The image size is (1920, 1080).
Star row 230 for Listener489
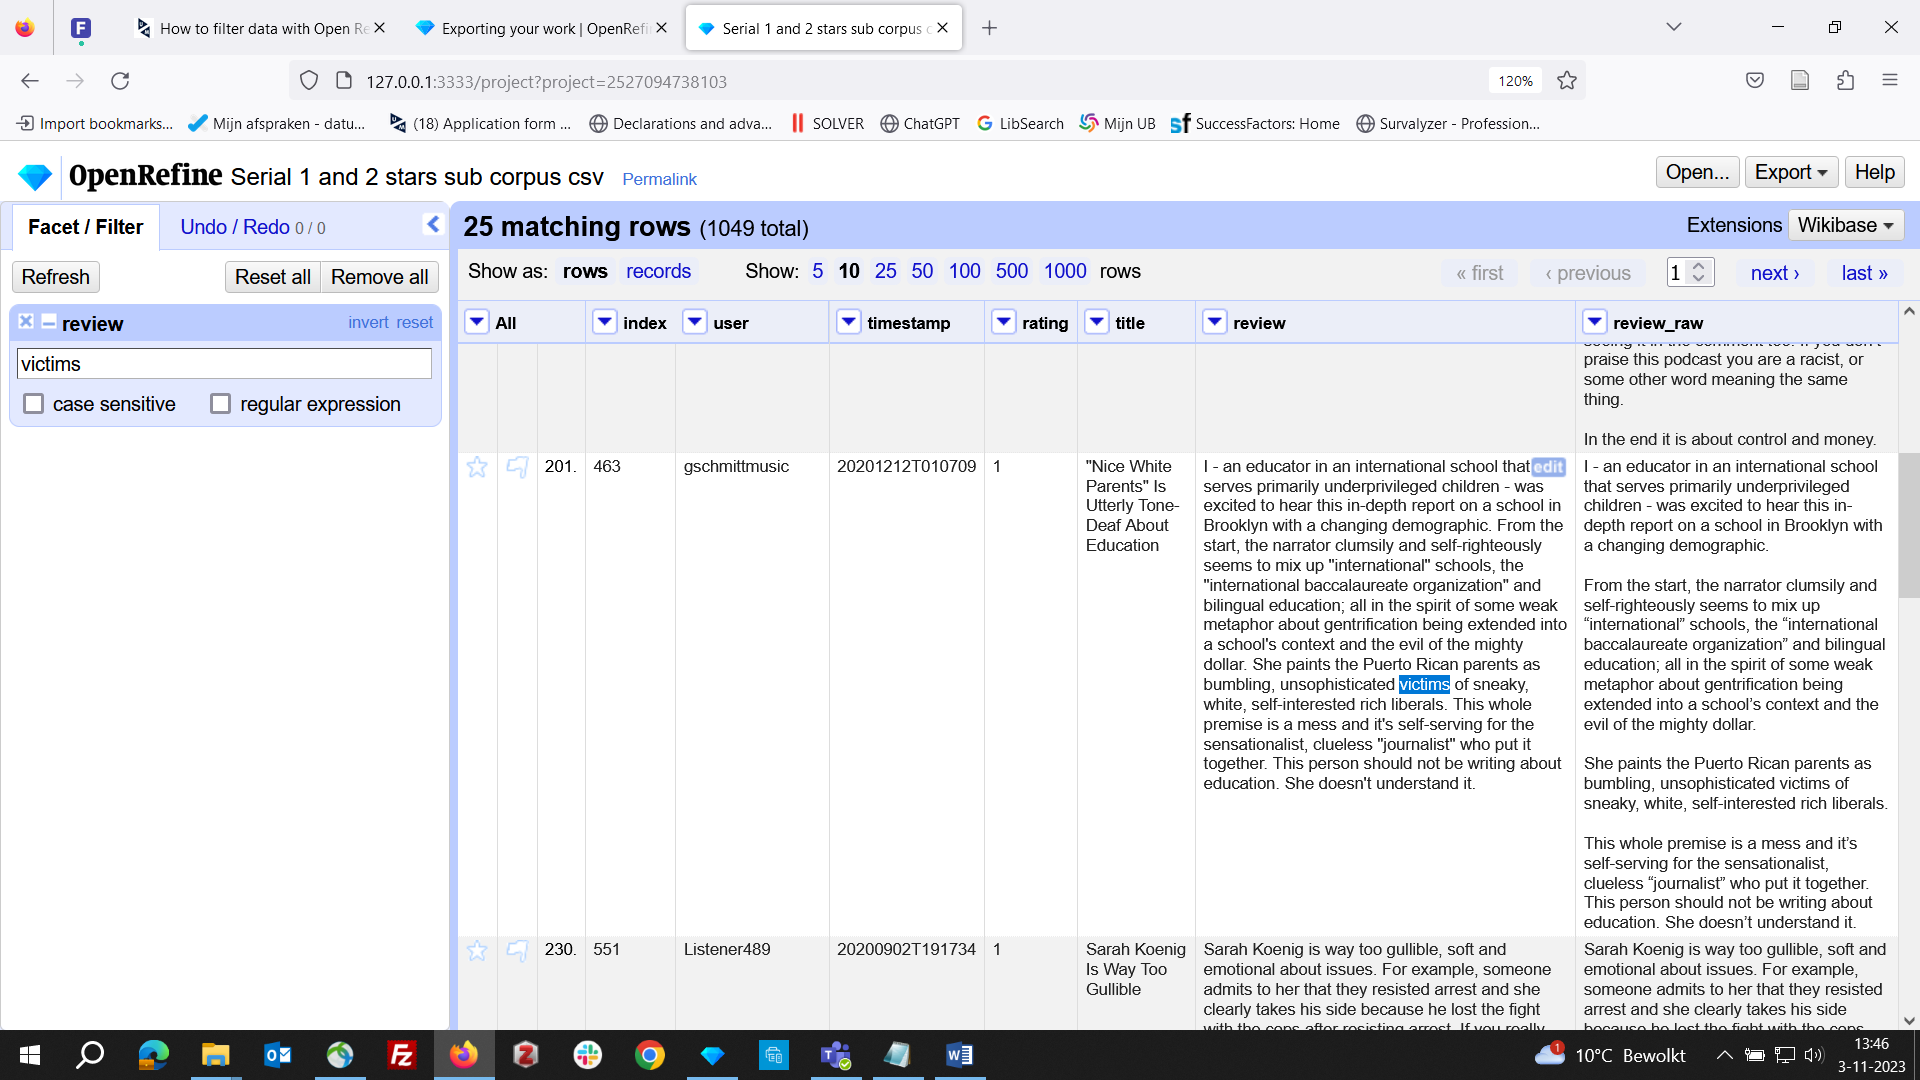pos(477,950)
